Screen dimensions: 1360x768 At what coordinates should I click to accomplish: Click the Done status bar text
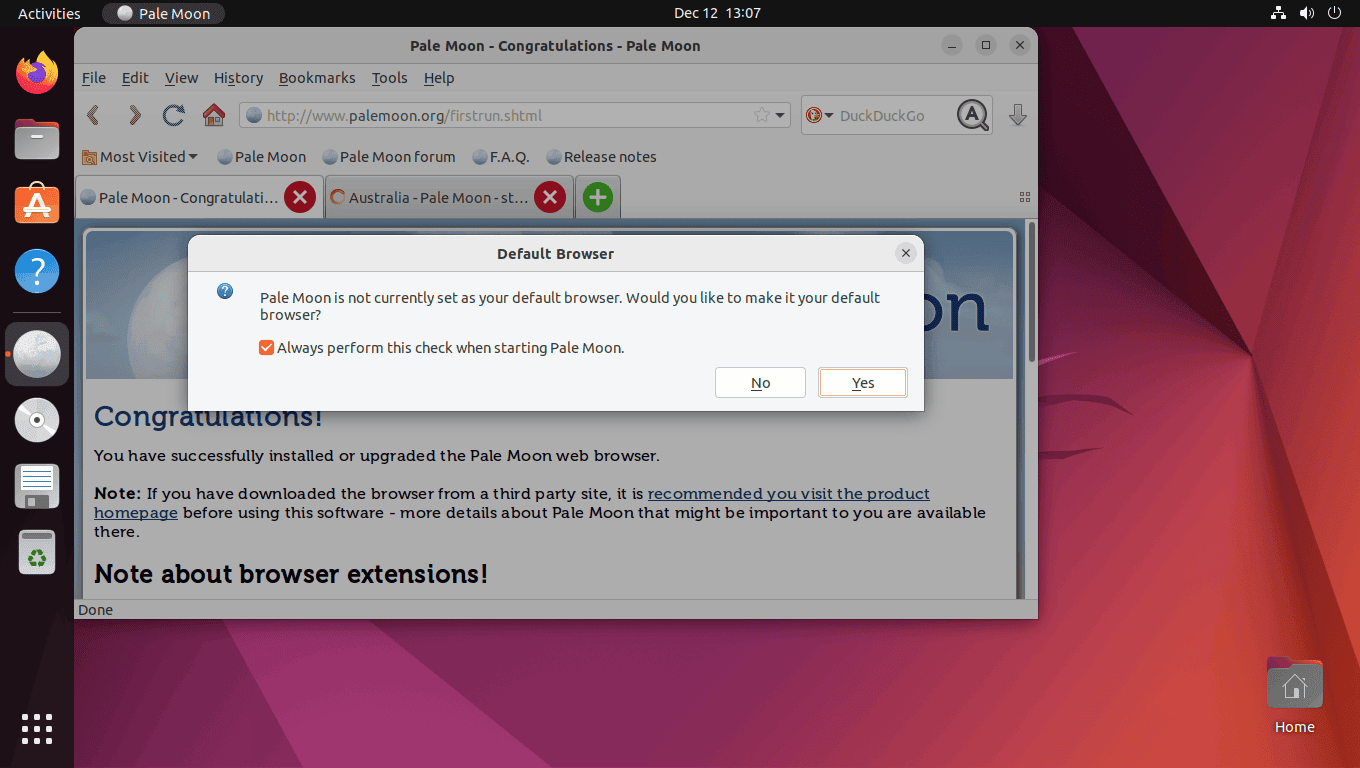click(x=96, y=610)
